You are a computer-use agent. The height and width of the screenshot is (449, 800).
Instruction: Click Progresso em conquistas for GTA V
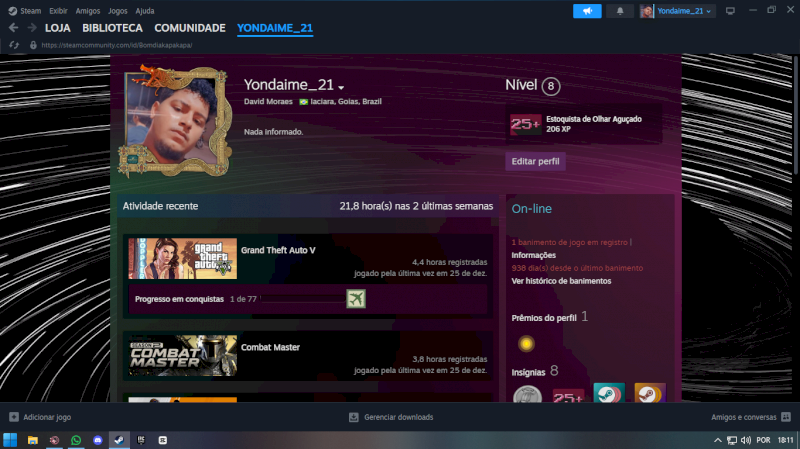click(x=179, y=299)
